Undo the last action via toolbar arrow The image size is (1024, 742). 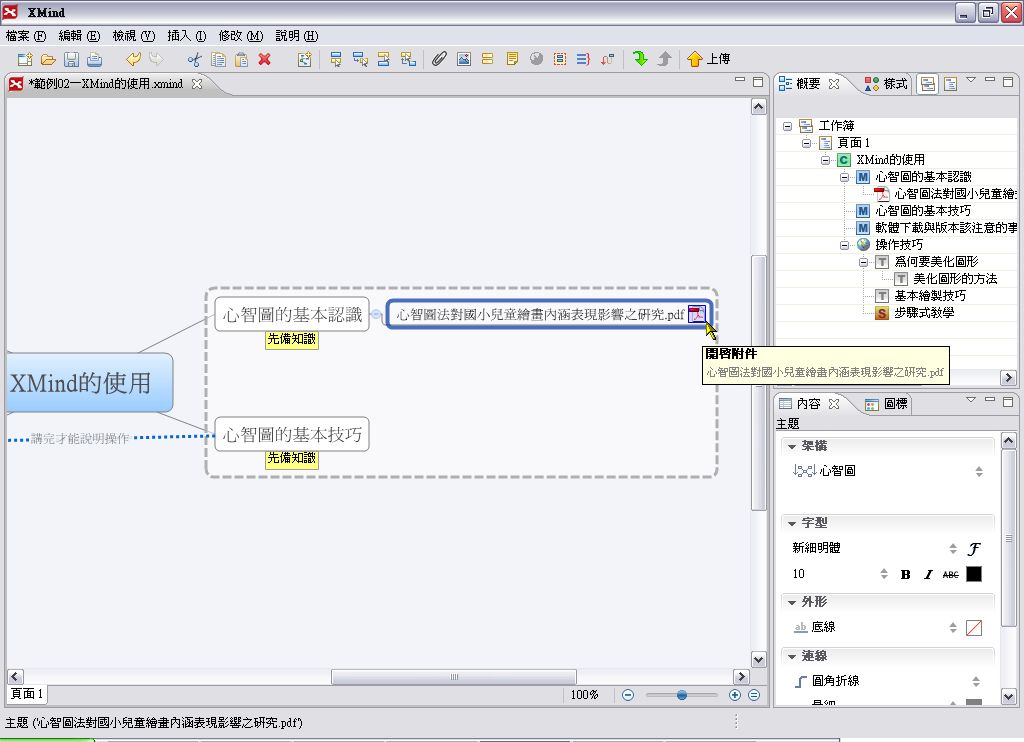coord(133,59)
